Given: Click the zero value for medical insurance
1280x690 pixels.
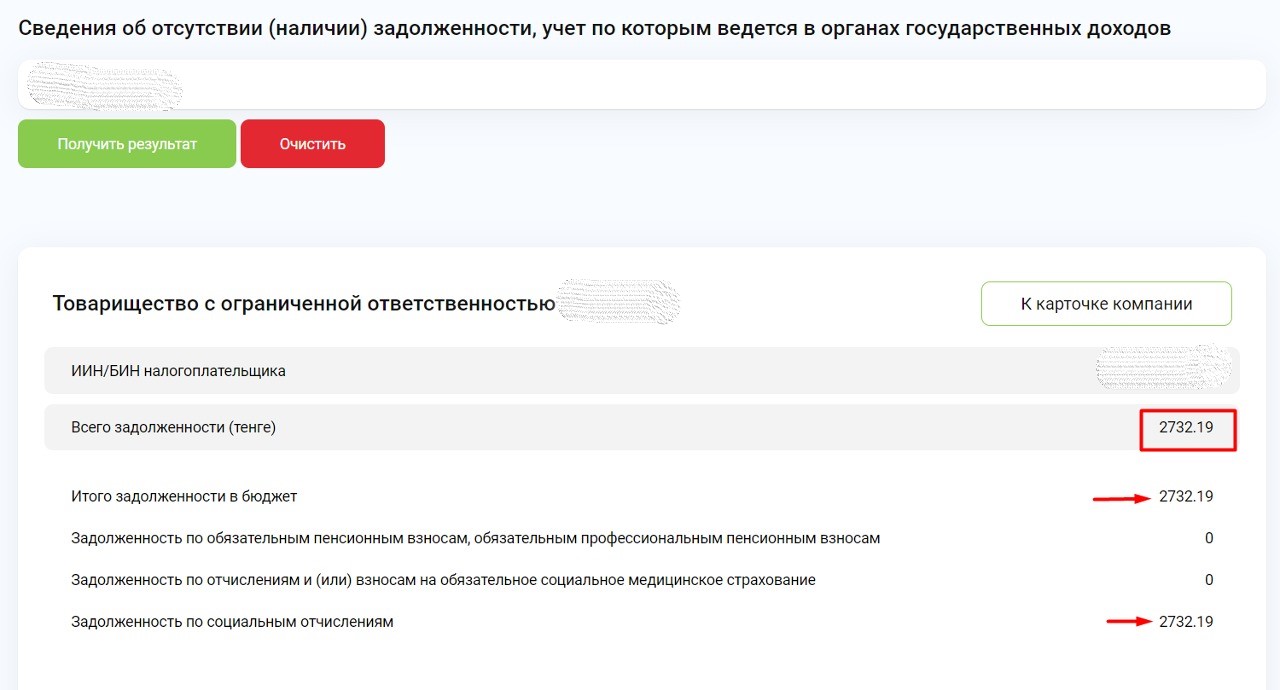Looking at the screenshot, I should 1208,580.
